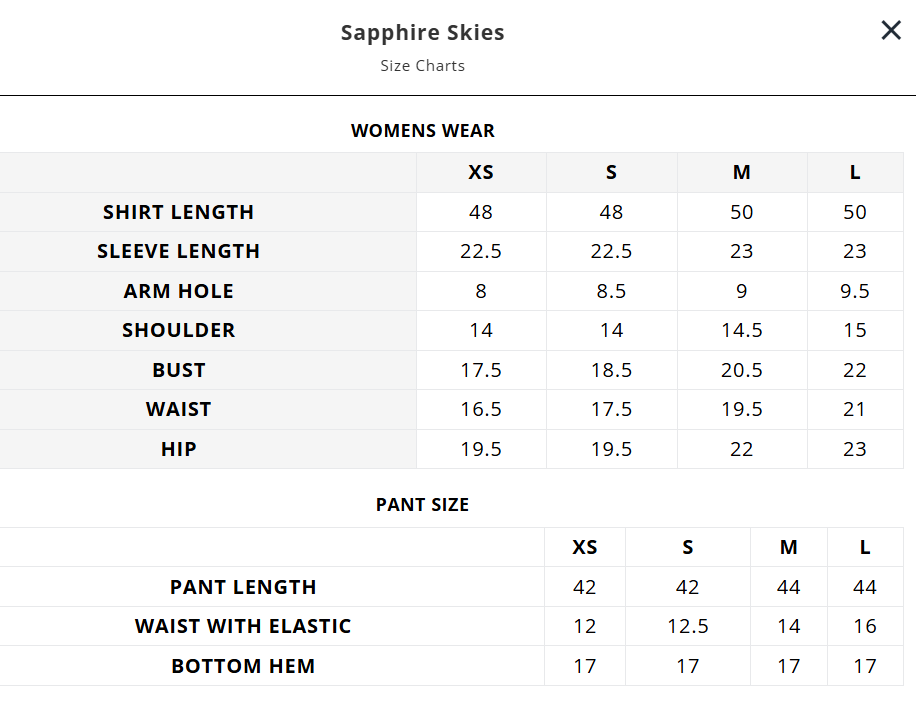Click the SHOULDER row label
The height and width of the screenshot is (725, 916).
(179, 330)
